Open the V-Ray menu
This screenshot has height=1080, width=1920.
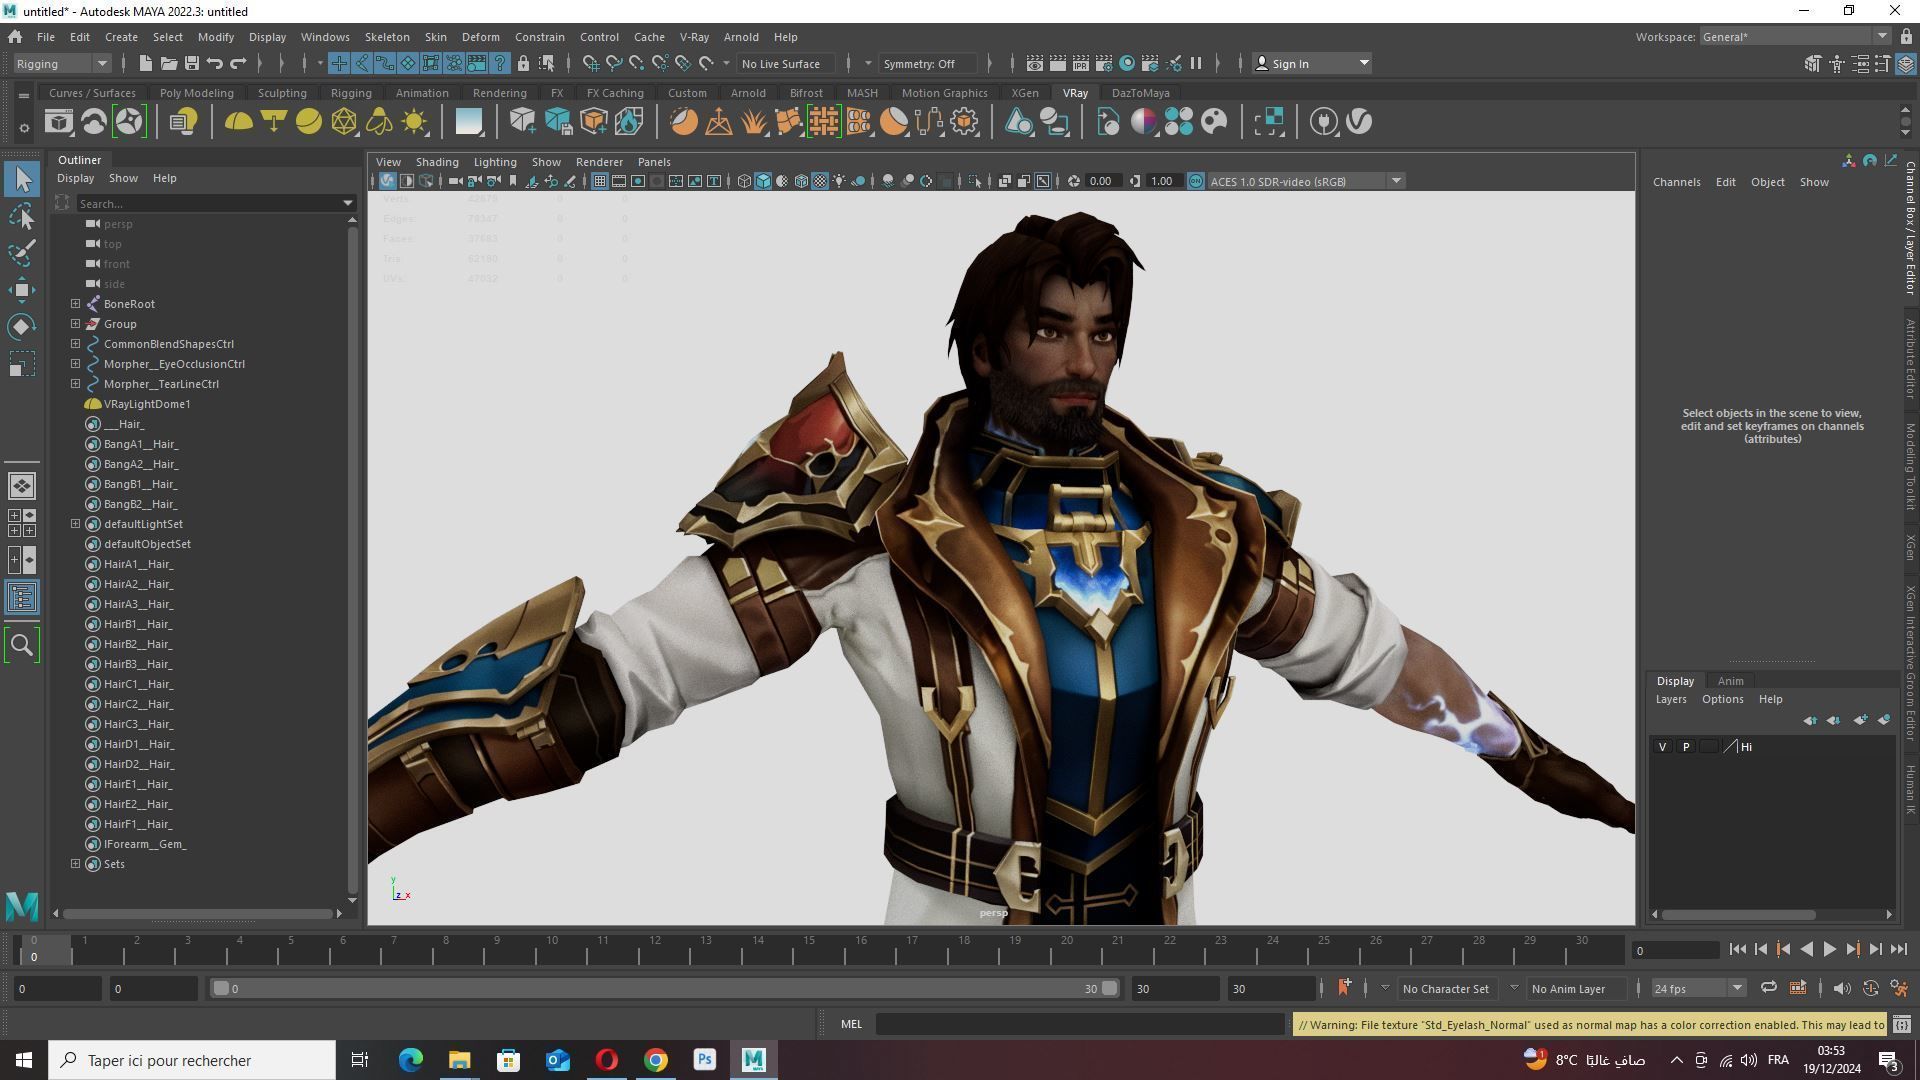[694, 37]
